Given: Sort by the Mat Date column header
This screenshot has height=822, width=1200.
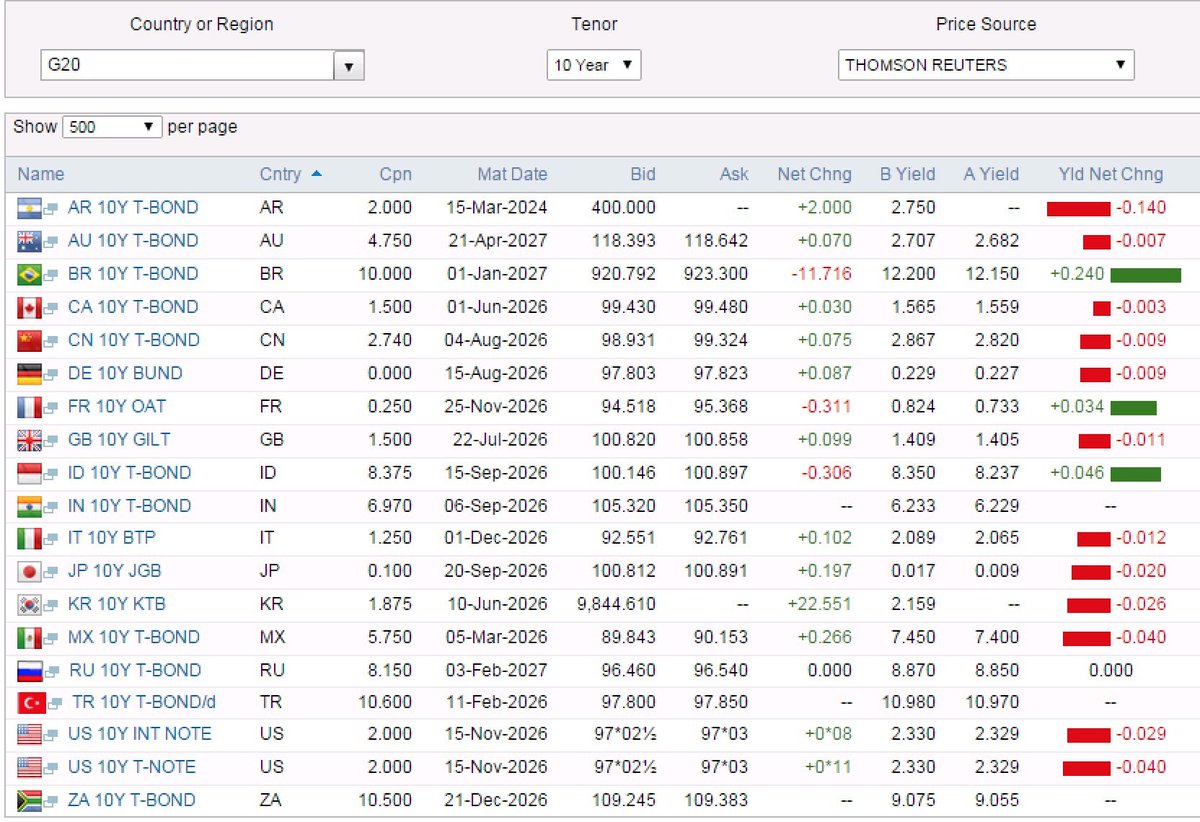Looking at the screenshot, I should [x=512, y=174].
